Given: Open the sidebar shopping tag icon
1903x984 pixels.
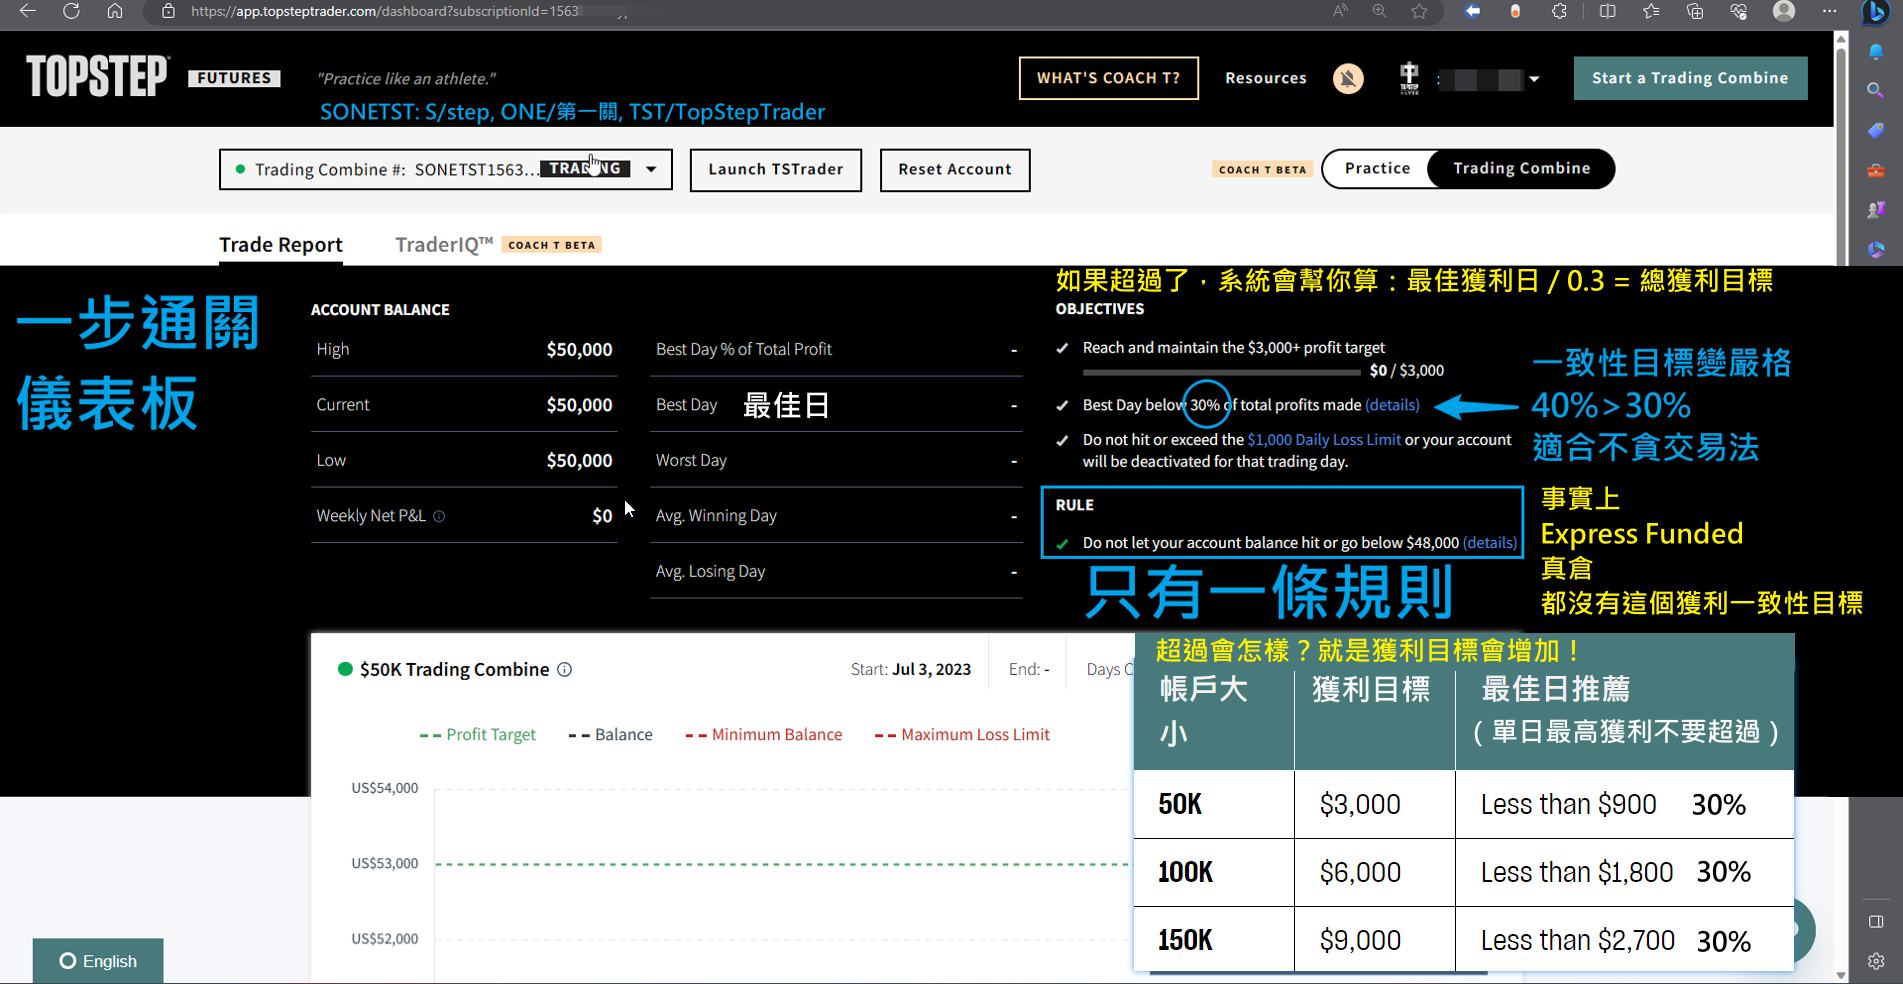Looking at the screenshot, I should 1876,131.
